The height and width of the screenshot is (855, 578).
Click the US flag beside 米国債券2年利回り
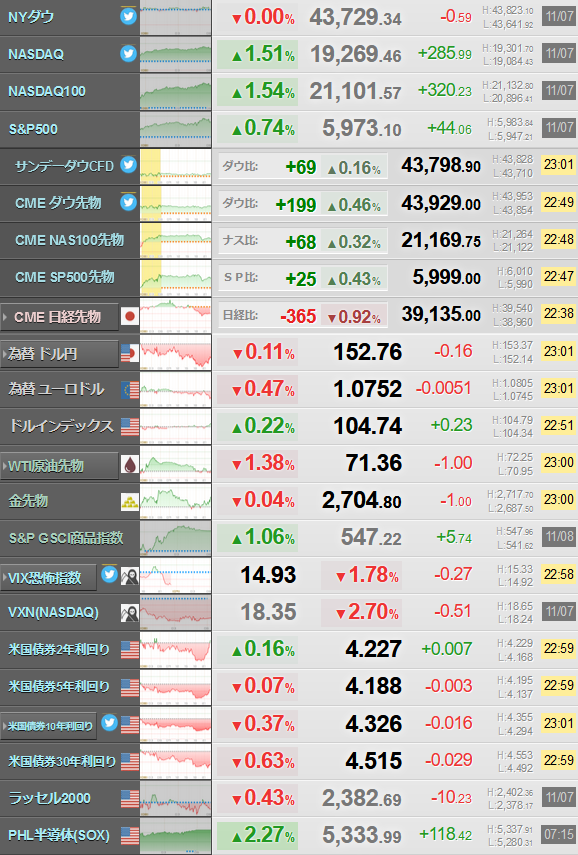[130, 650]
